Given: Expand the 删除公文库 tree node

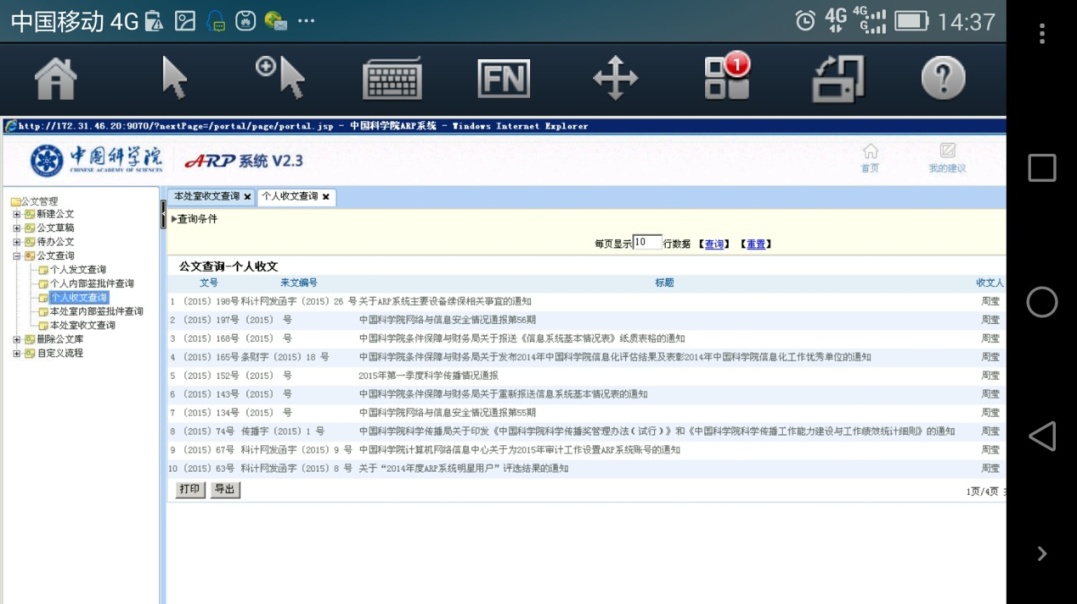Looking at the screenshot, I should click(x=16, y=339).
